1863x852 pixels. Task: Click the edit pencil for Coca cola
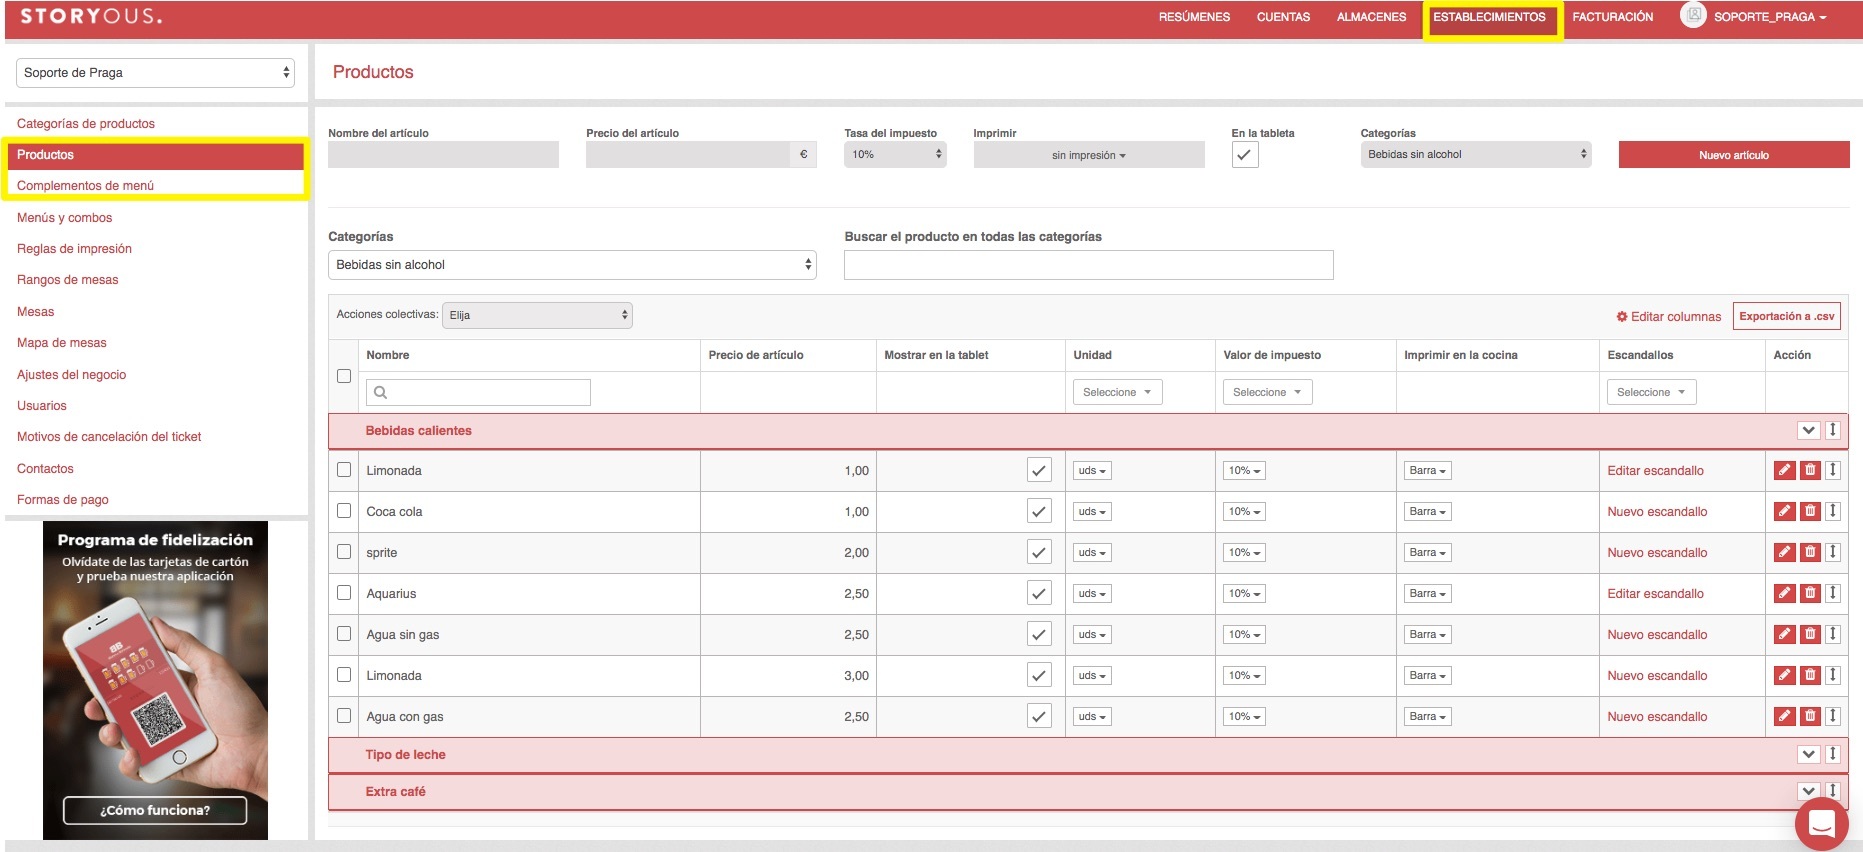[1784, 511]
